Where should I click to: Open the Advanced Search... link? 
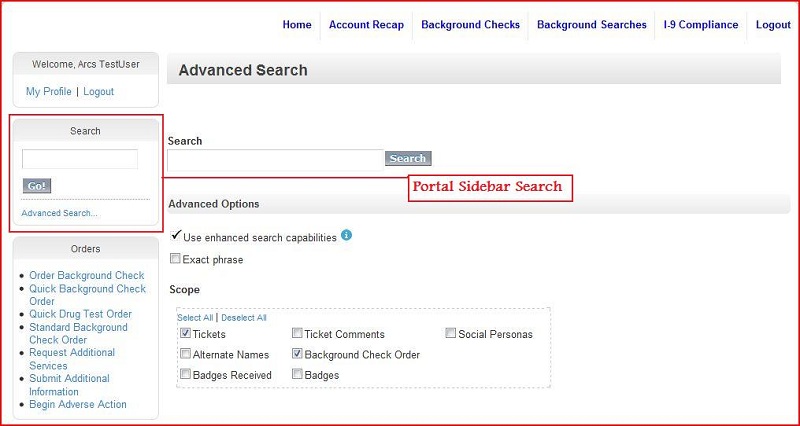[x=59, y=213]
